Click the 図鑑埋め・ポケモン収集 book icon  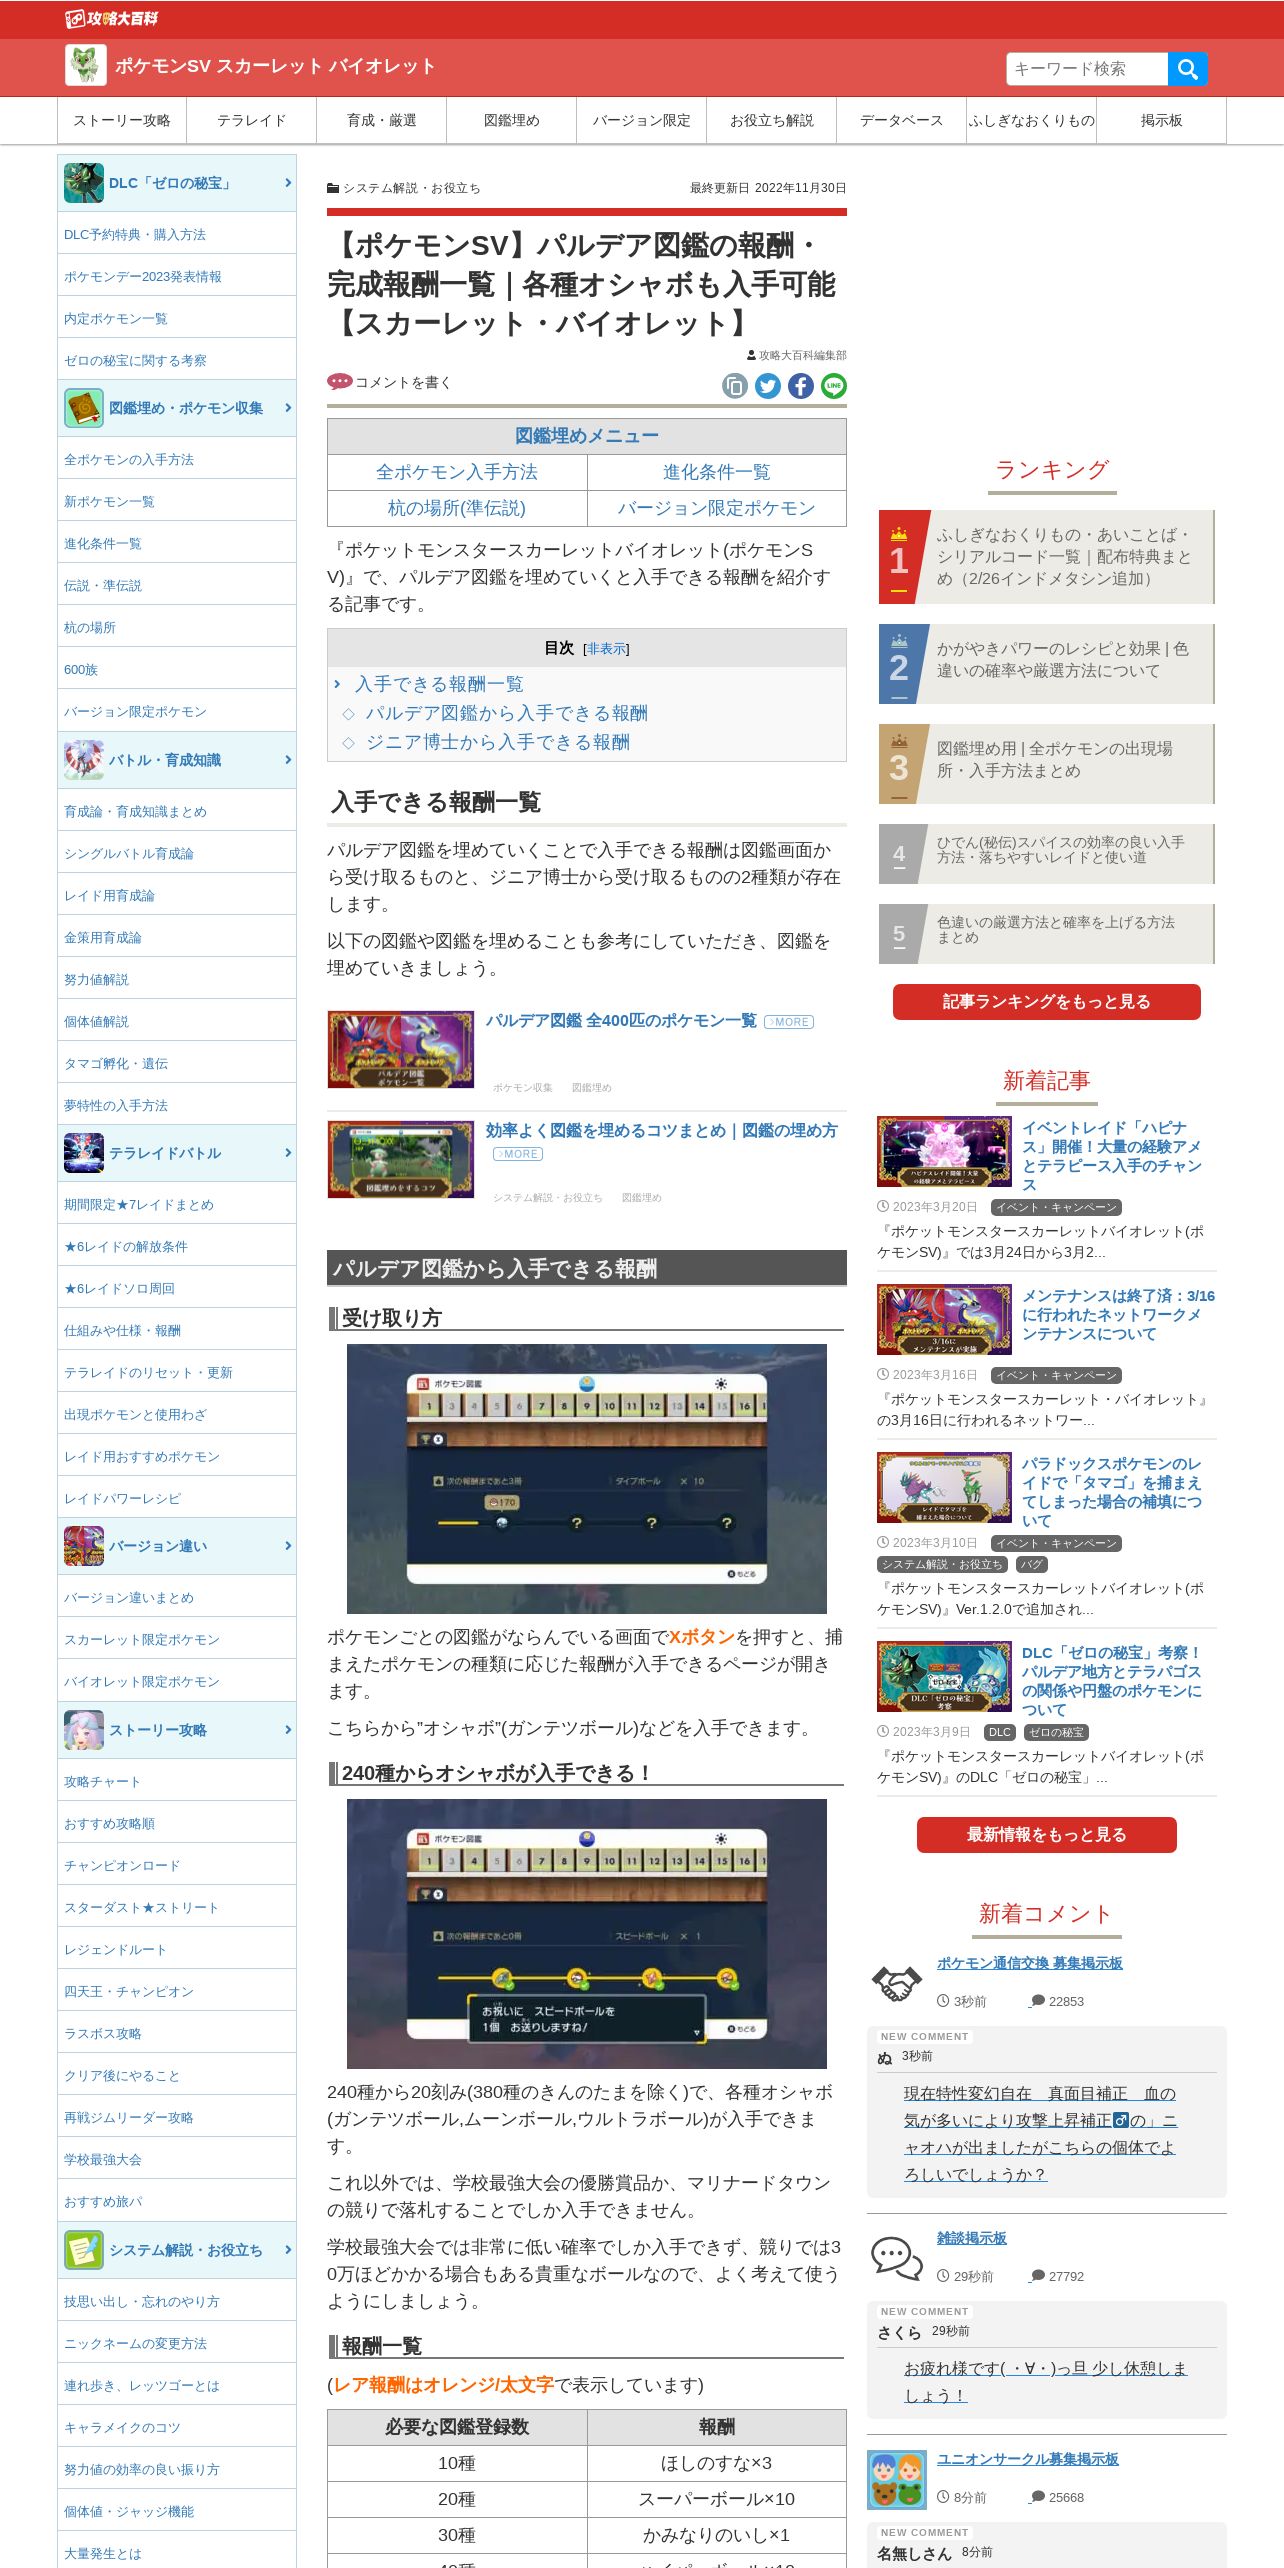(84, 408)
